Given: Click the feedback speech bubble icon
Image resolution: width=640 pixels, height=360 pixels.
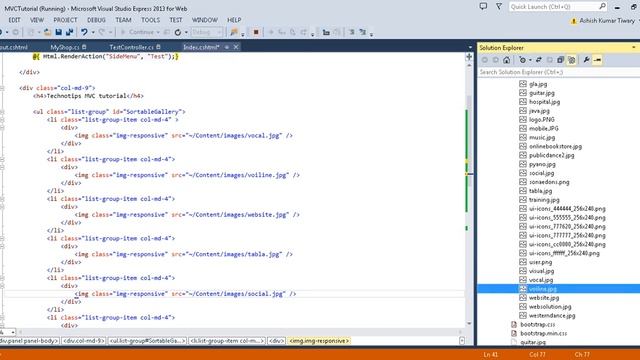Looking at the screenshot, I should [483, 6].
